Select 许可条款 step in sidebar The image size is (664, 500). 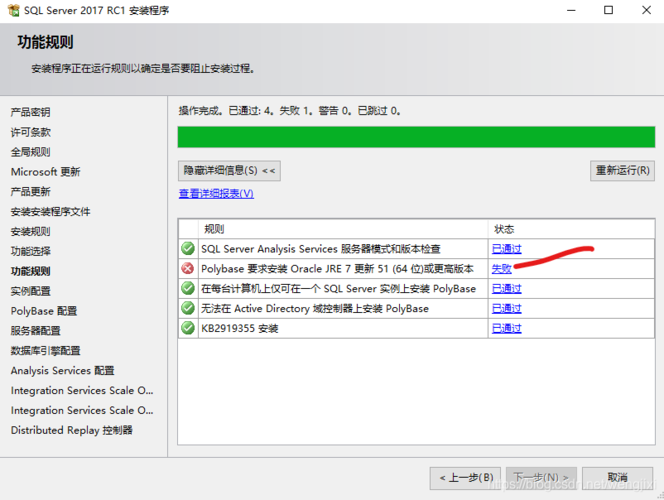pos(30,132)
